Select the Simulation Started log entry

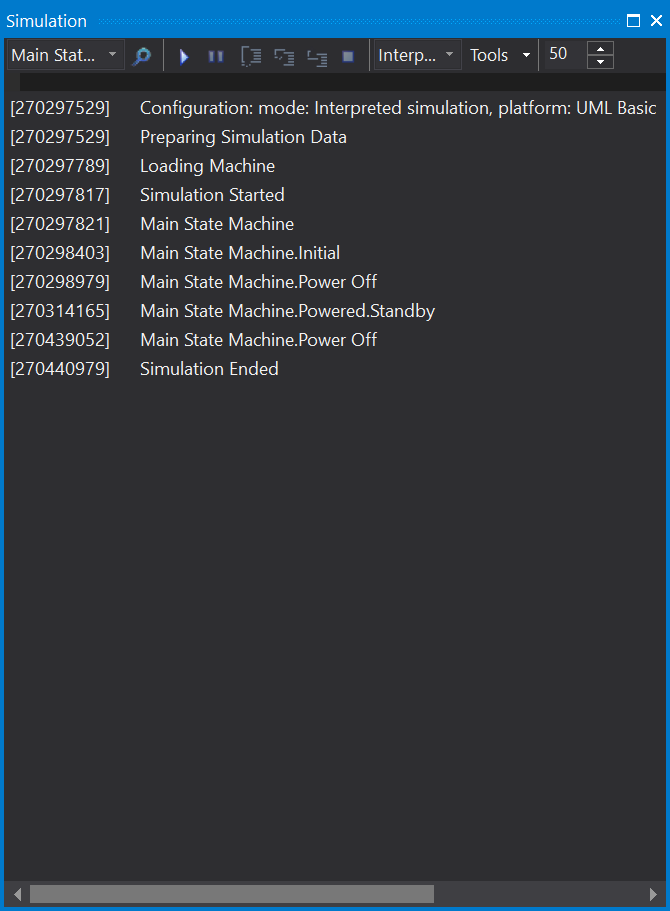pos(212,194)
